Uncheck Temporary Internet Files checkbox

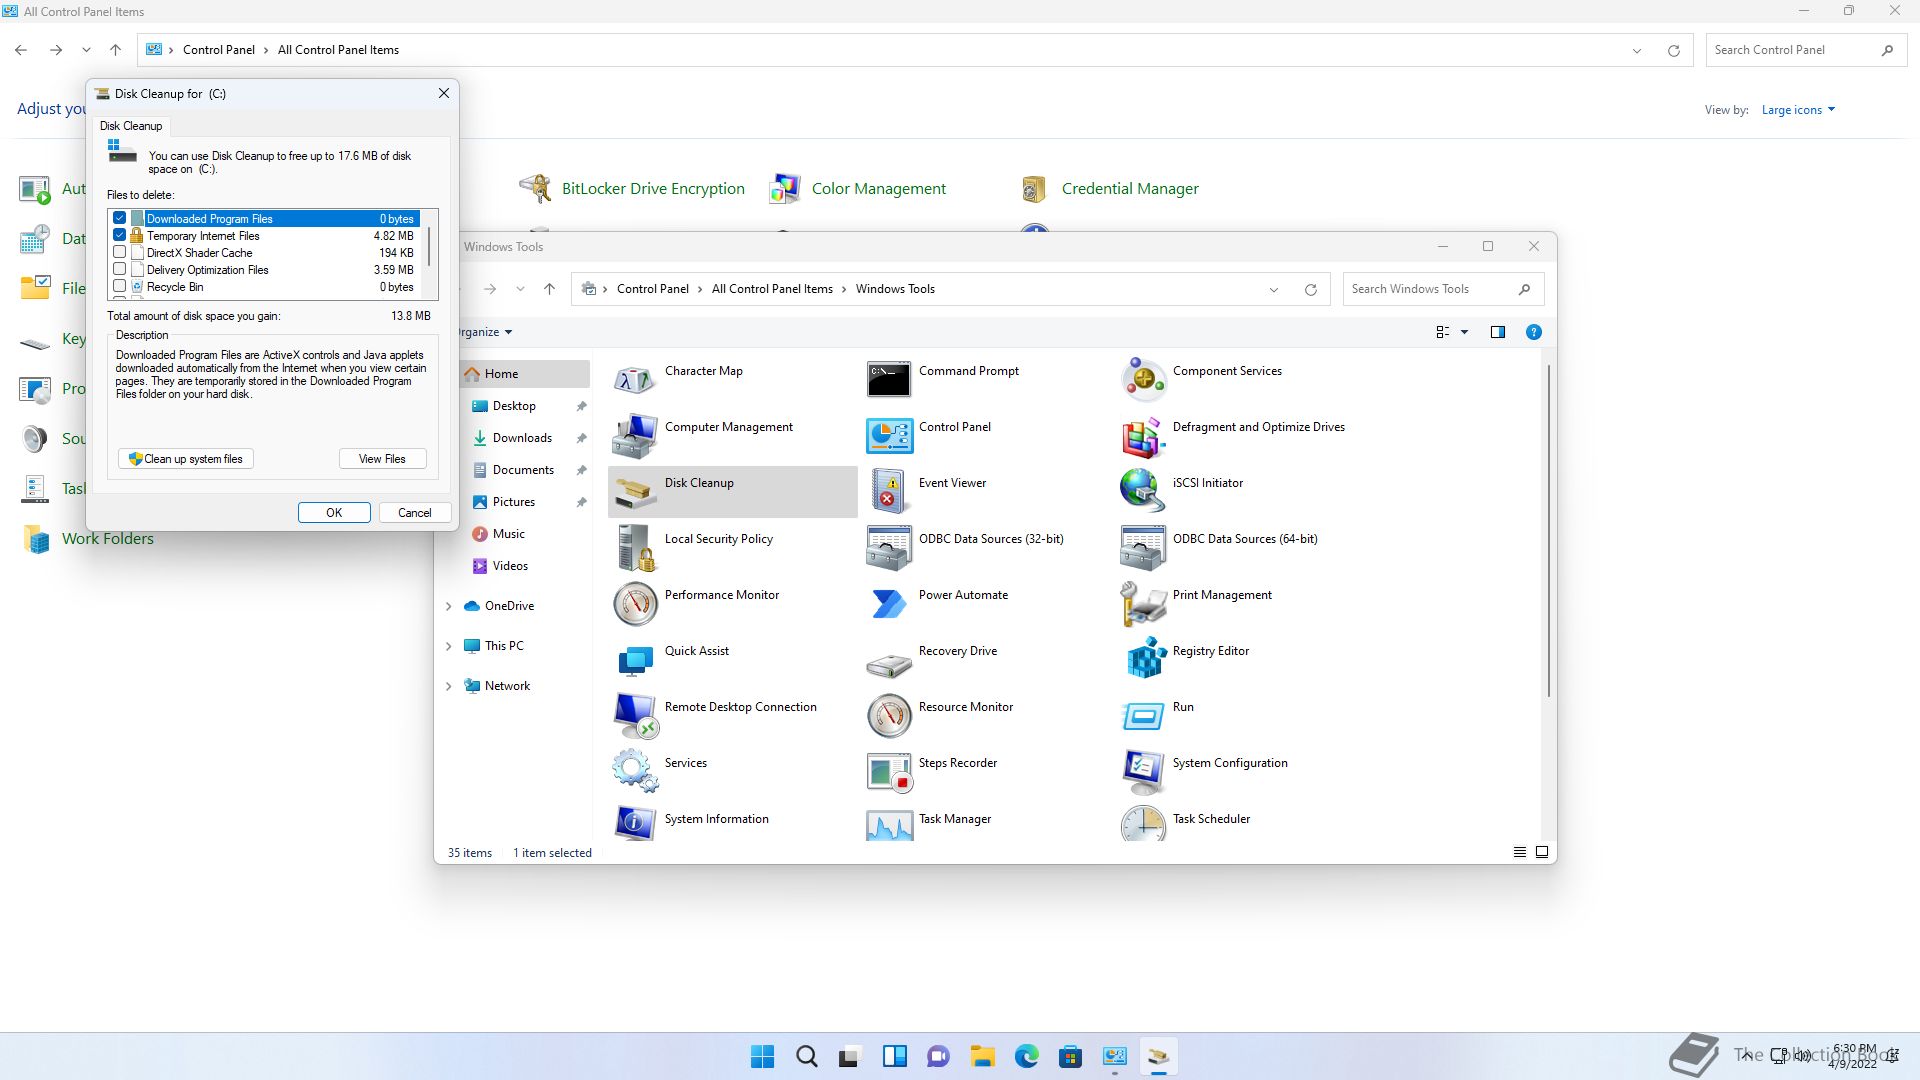(x=120, y=235)
